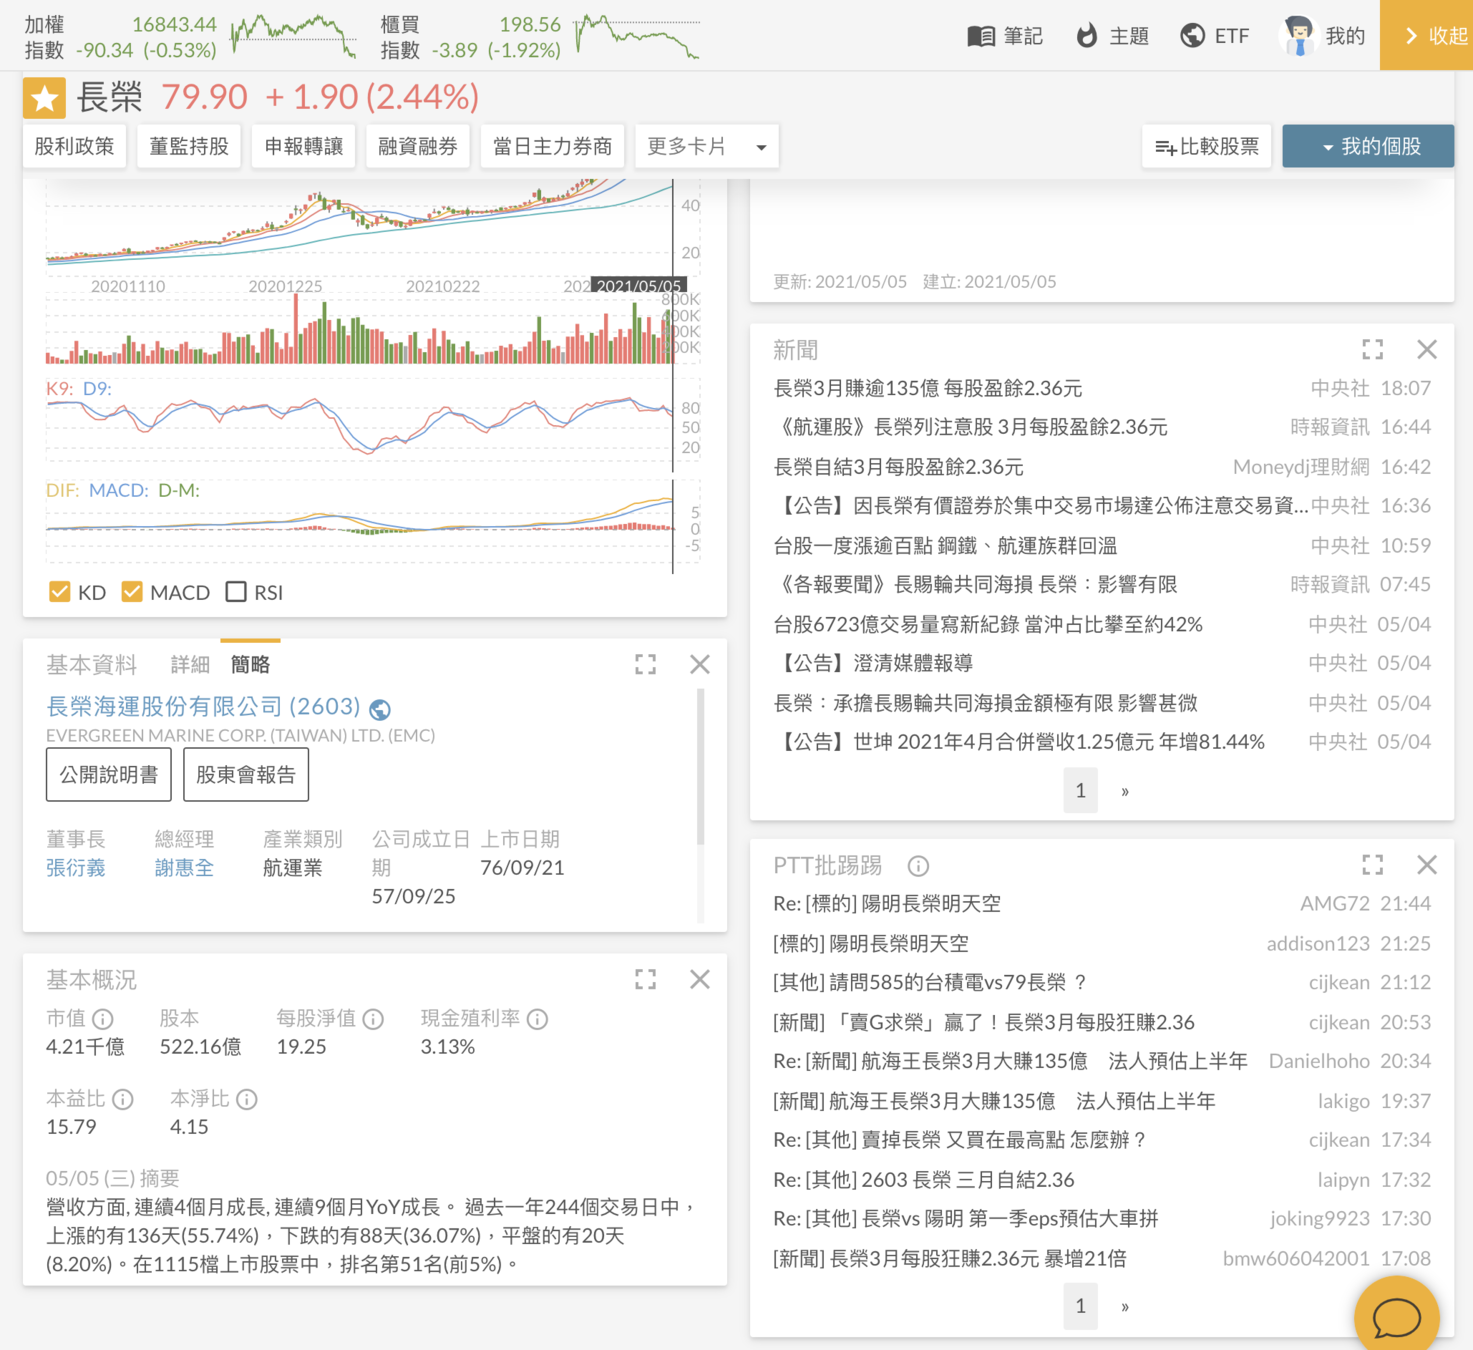Open PTT post [標的] 陽明長榮明天空 by addison123
The height and width of the screenshot is (1350, 1473).
871,943
